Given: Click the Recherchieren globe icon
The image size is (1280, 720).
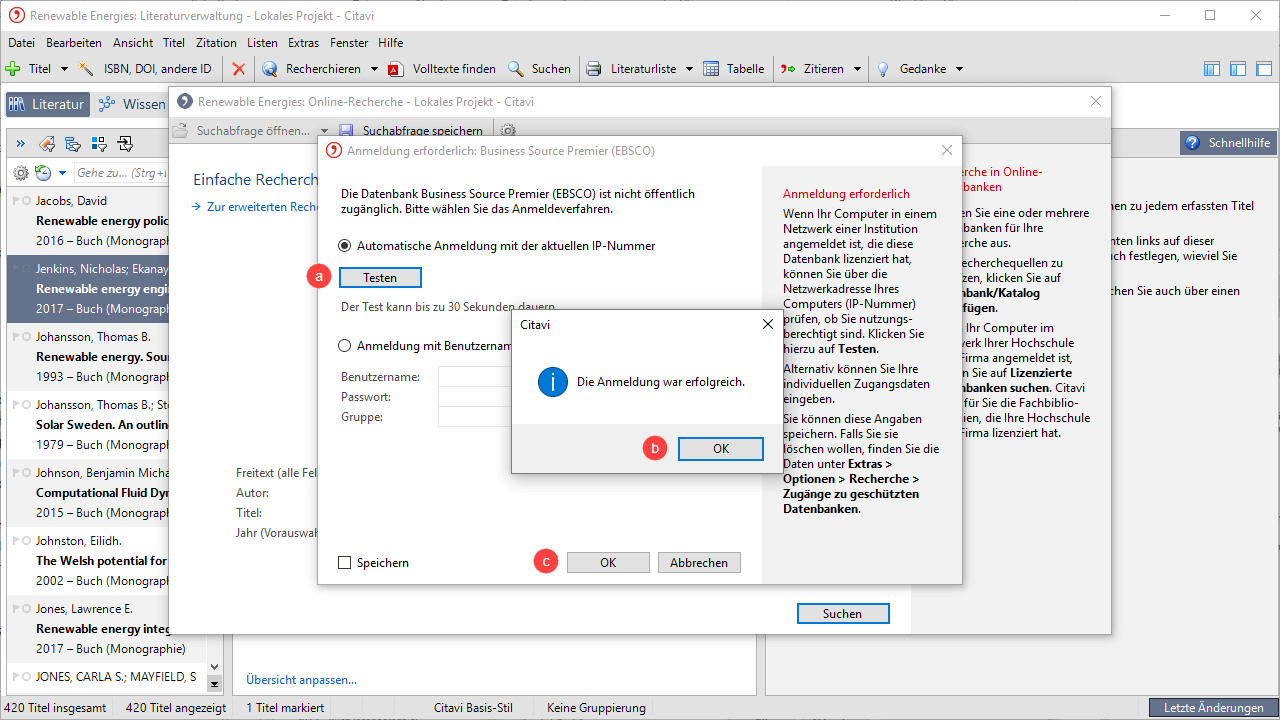Looking at the screenshot, I should click(269, 69).
